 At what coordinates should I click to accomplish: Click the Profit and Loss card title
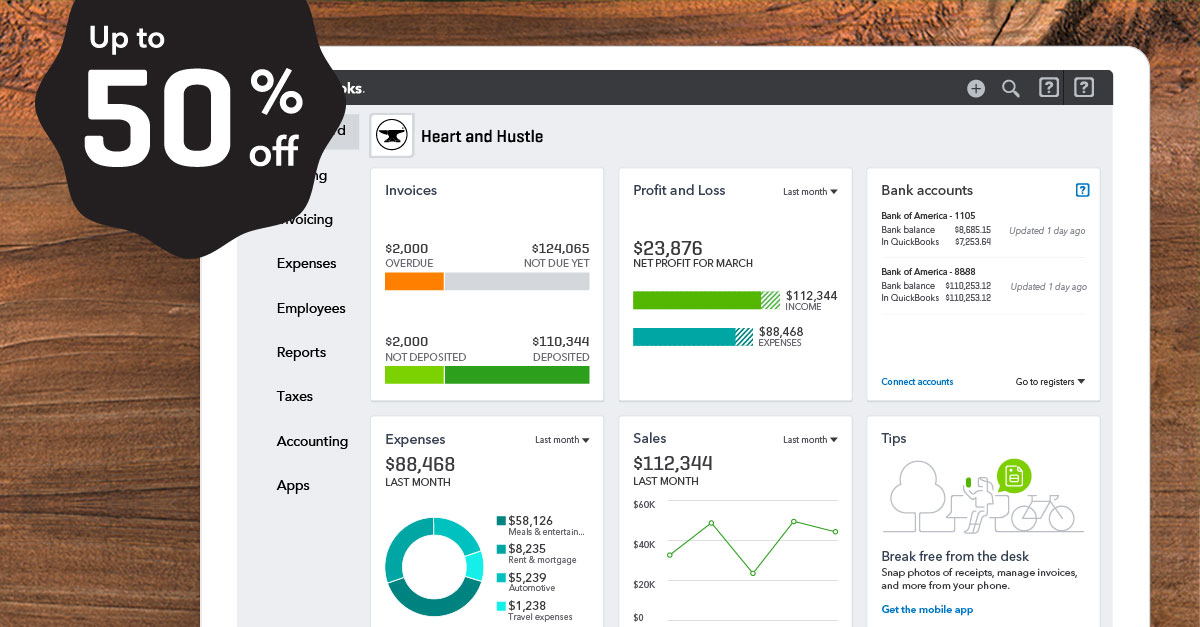tap(679, 190)
